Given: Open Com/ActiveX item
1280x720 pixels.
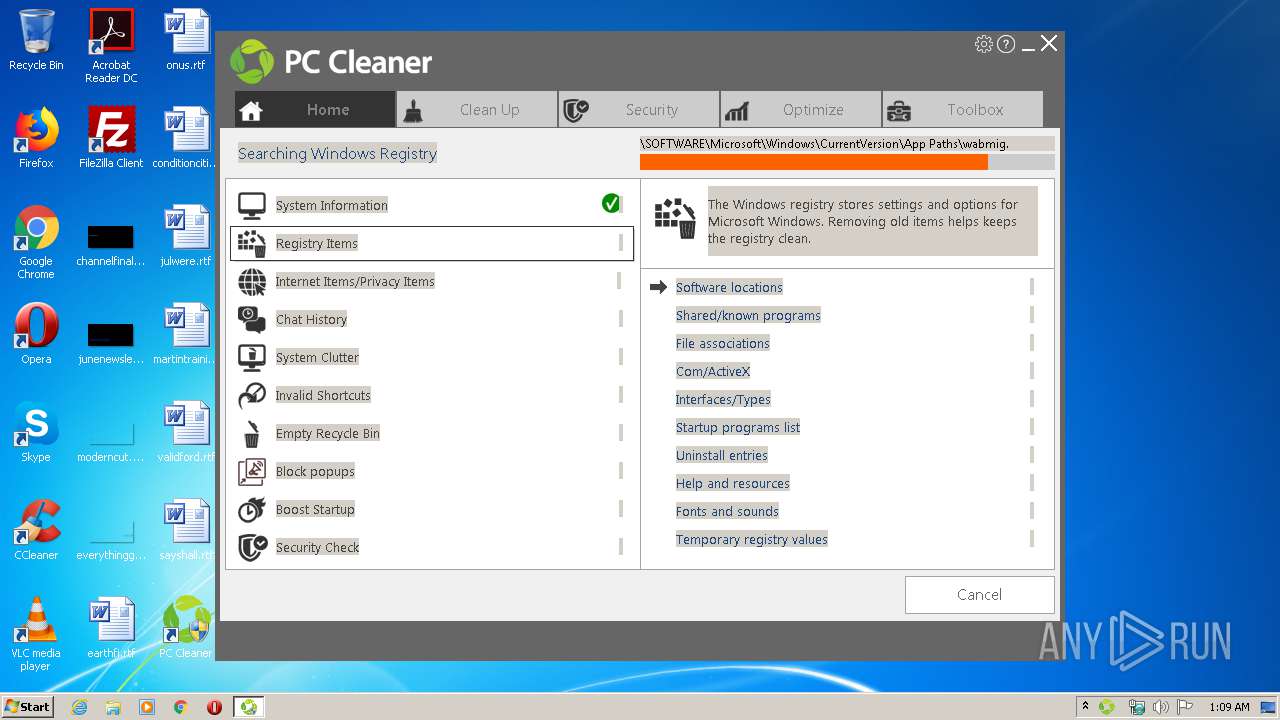Looking at the screenshot, I should (713, 371).
